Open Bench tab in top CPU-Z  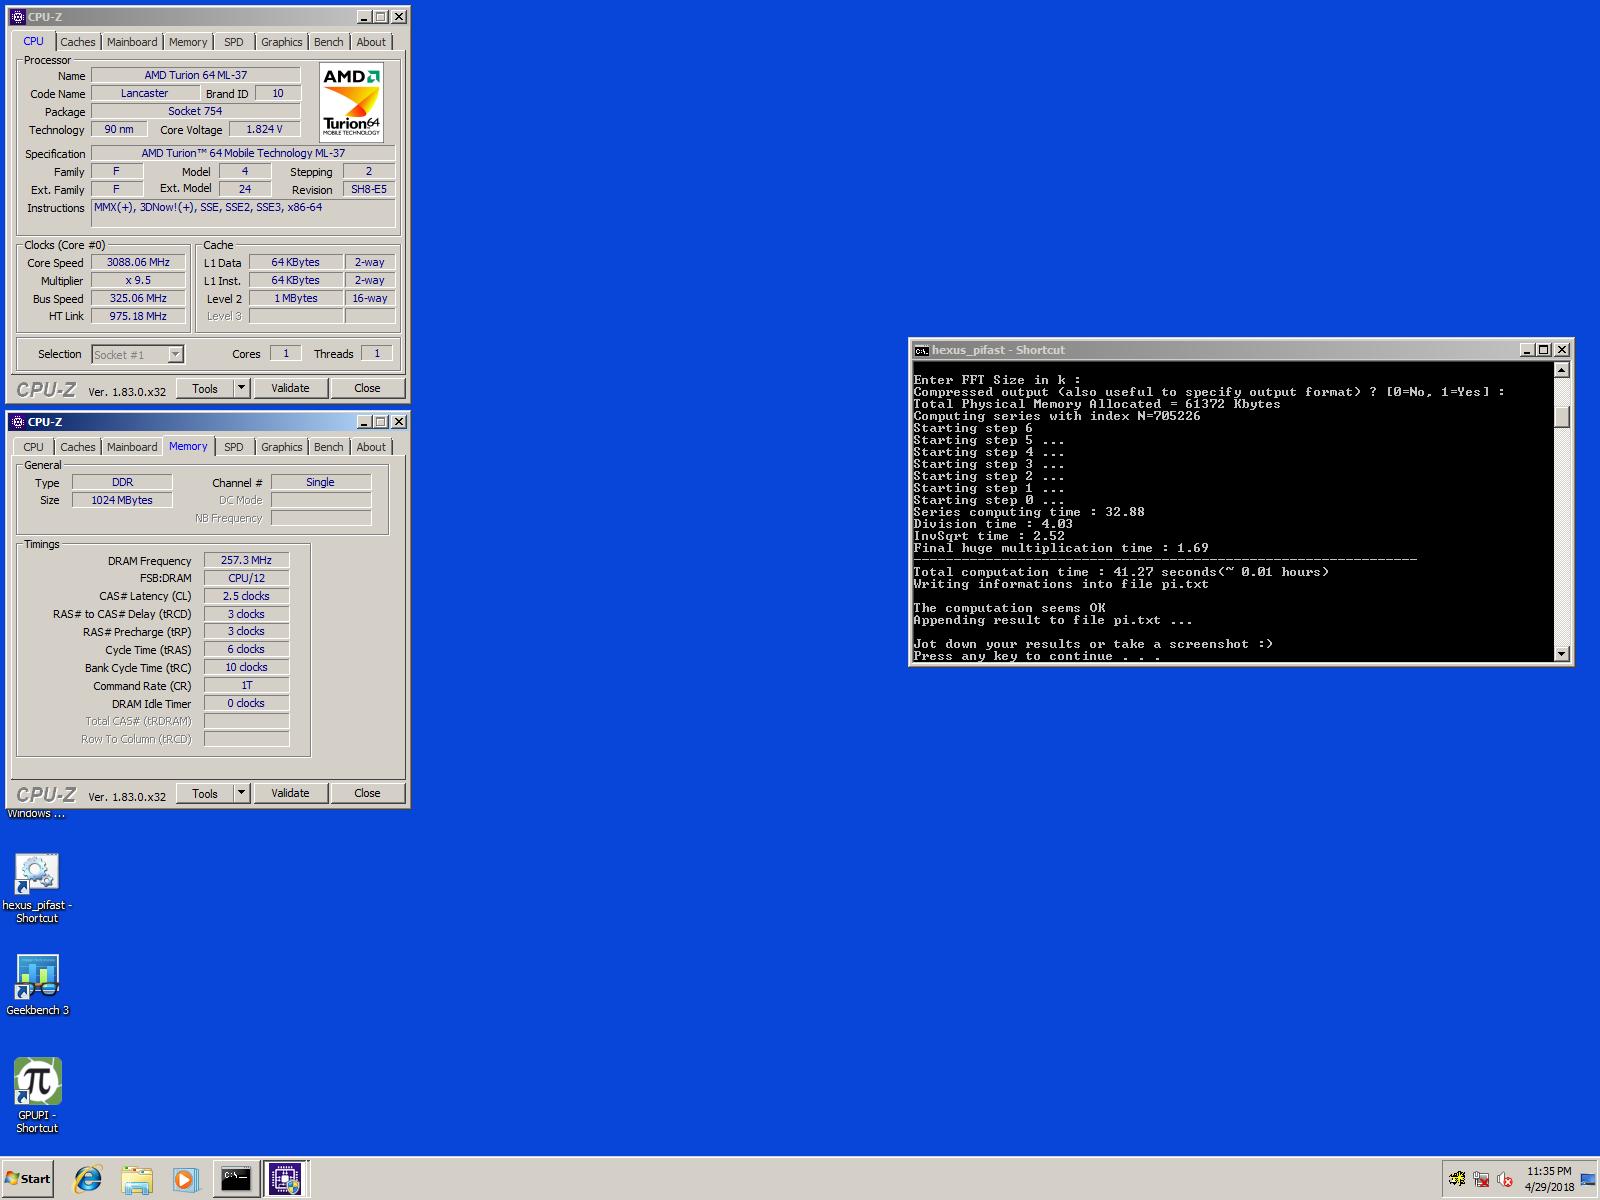[329, 42]
